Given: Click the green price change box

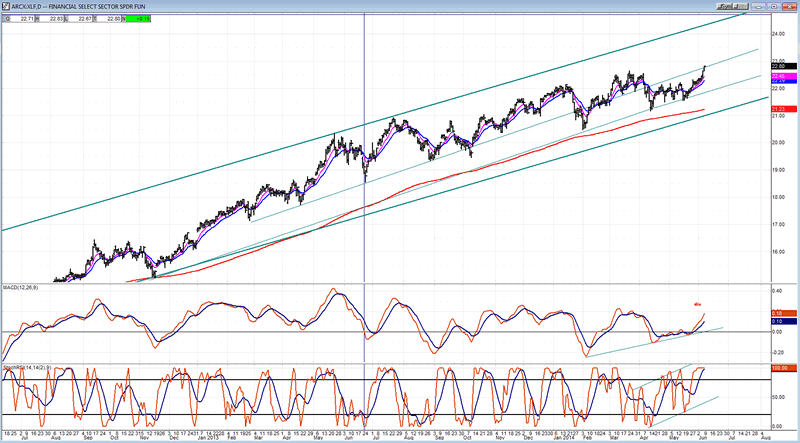Looking at the screenshot, I should pyautogui.click(x=136, y=19).
